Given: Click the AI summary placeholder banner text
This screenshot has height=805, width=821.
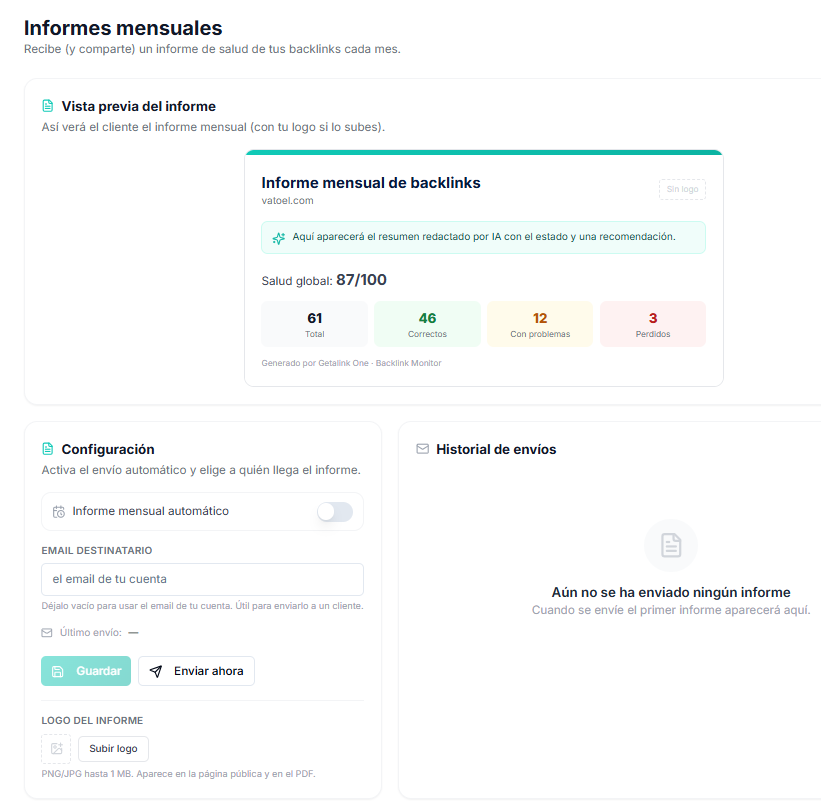Looking at the screenshot, I should [484, 237].
